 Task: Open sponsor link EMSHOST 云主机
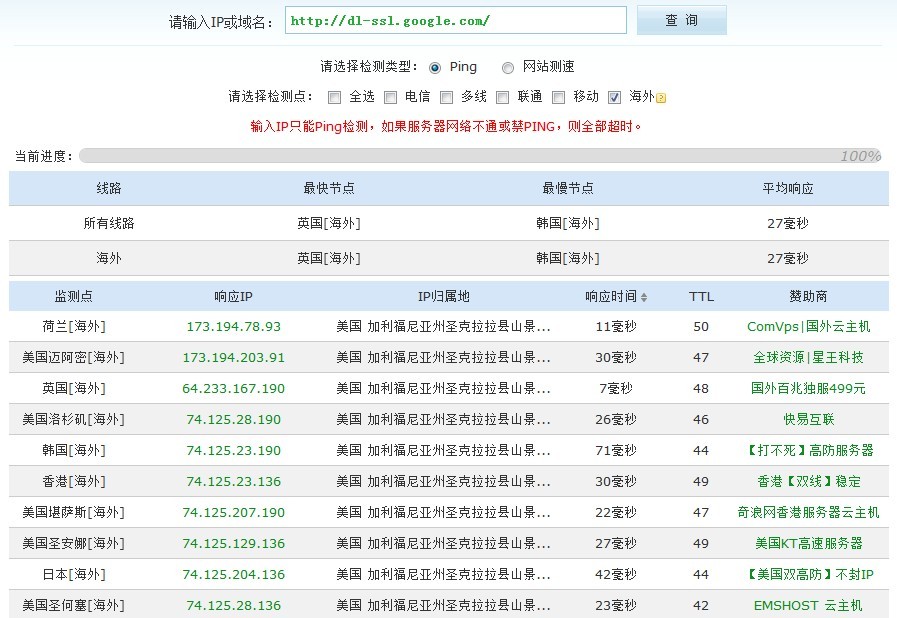point(808,605)
